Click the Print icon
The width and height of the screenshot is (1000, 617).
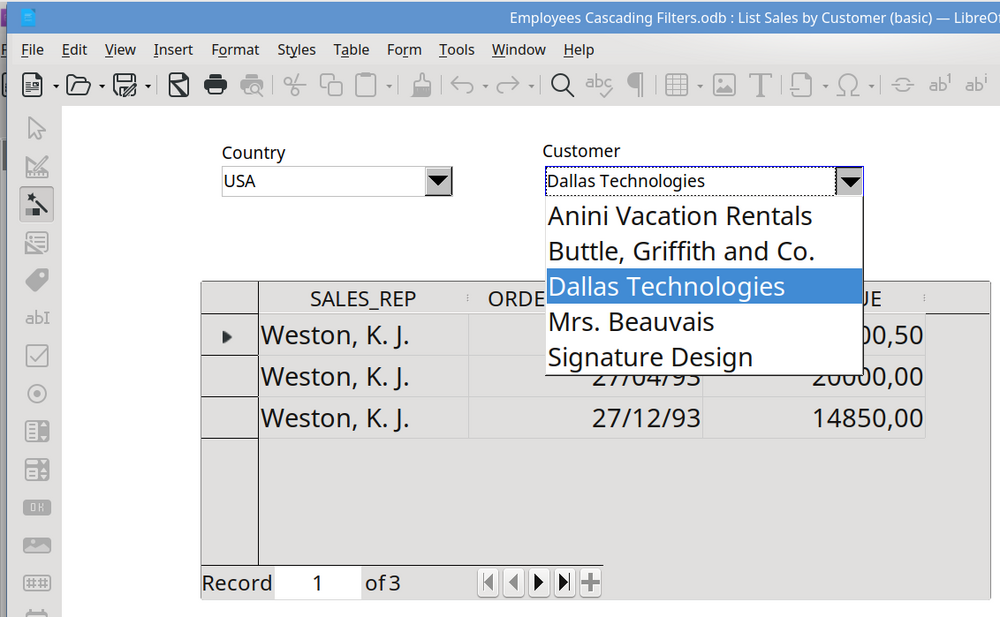tap(216, 85)
